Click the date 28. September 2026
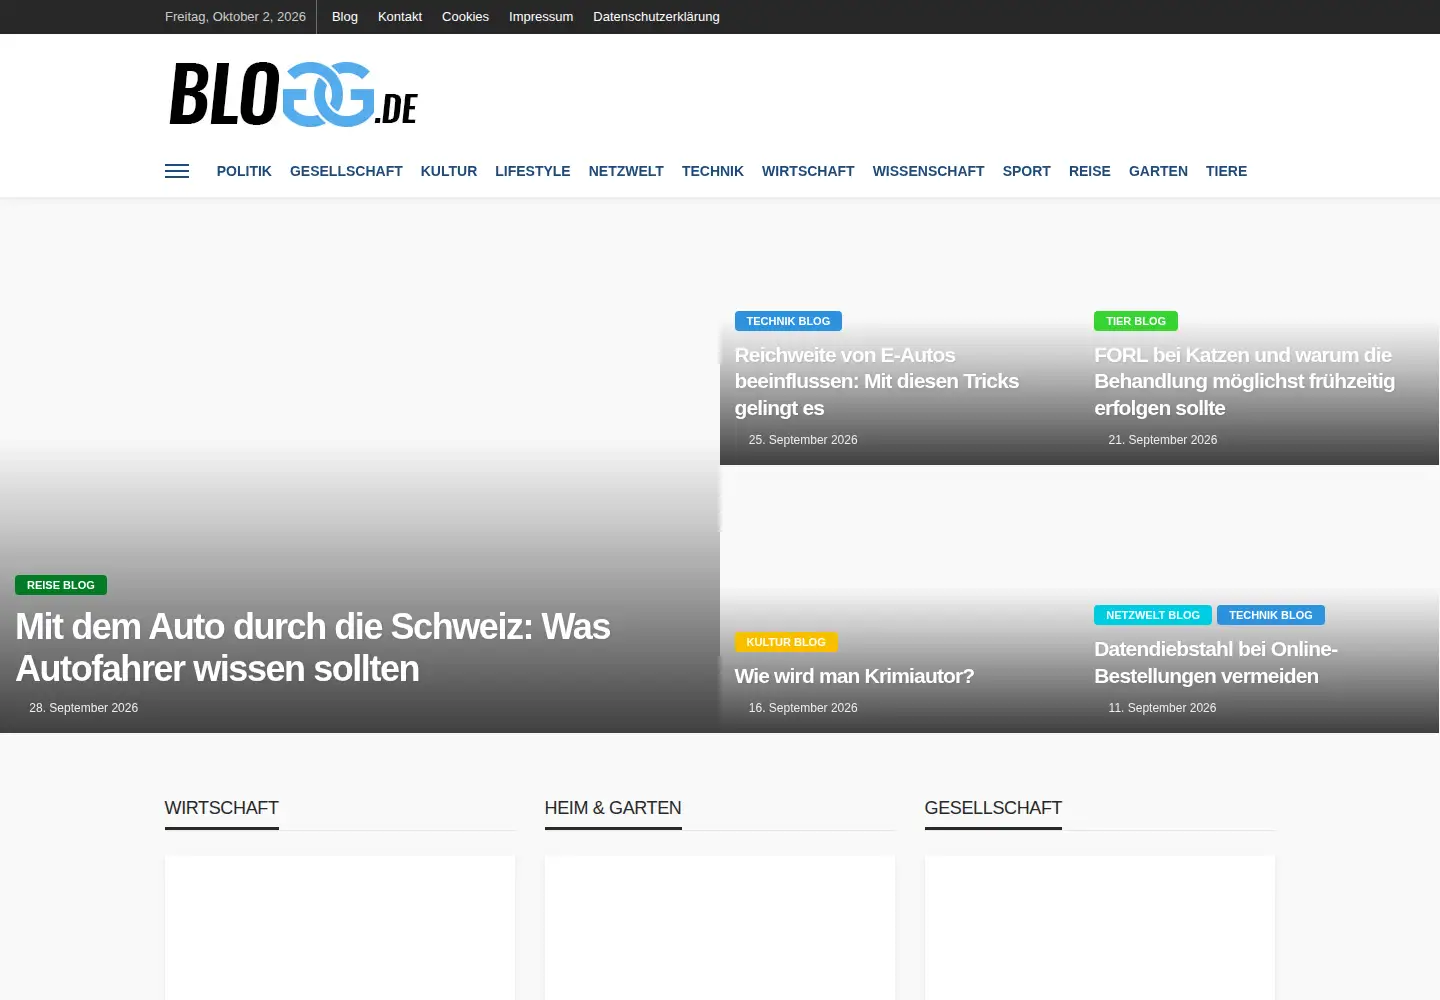 tap(84, 708)
